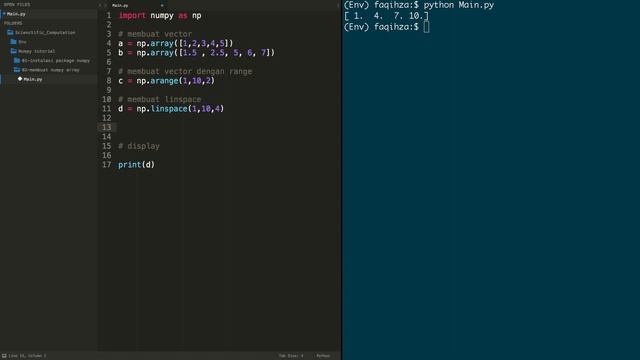Click the 'import' keyword on line 1

[132, 16]
